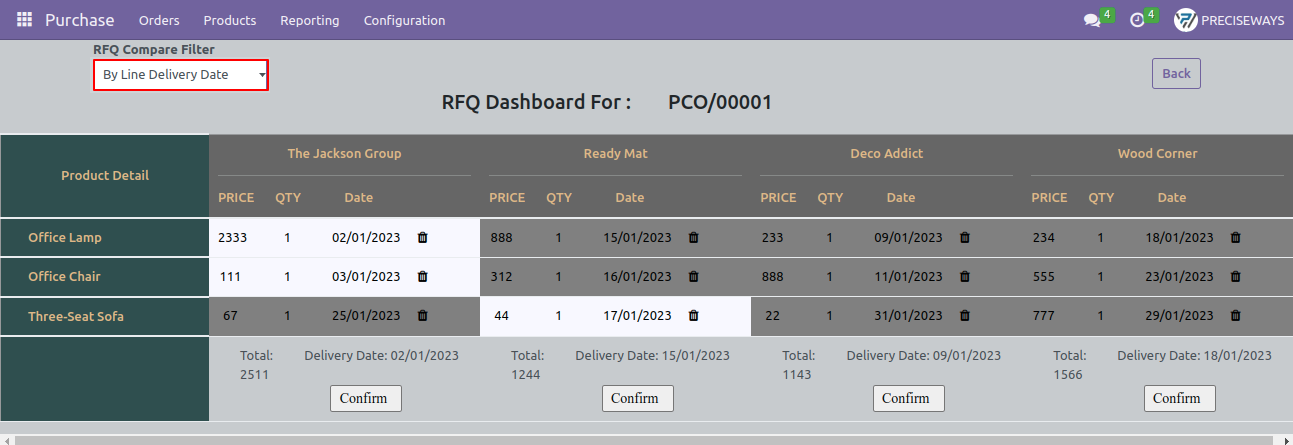Open the Reporting menu
This screenshot has width=1293, height=445.
(310, 20)
